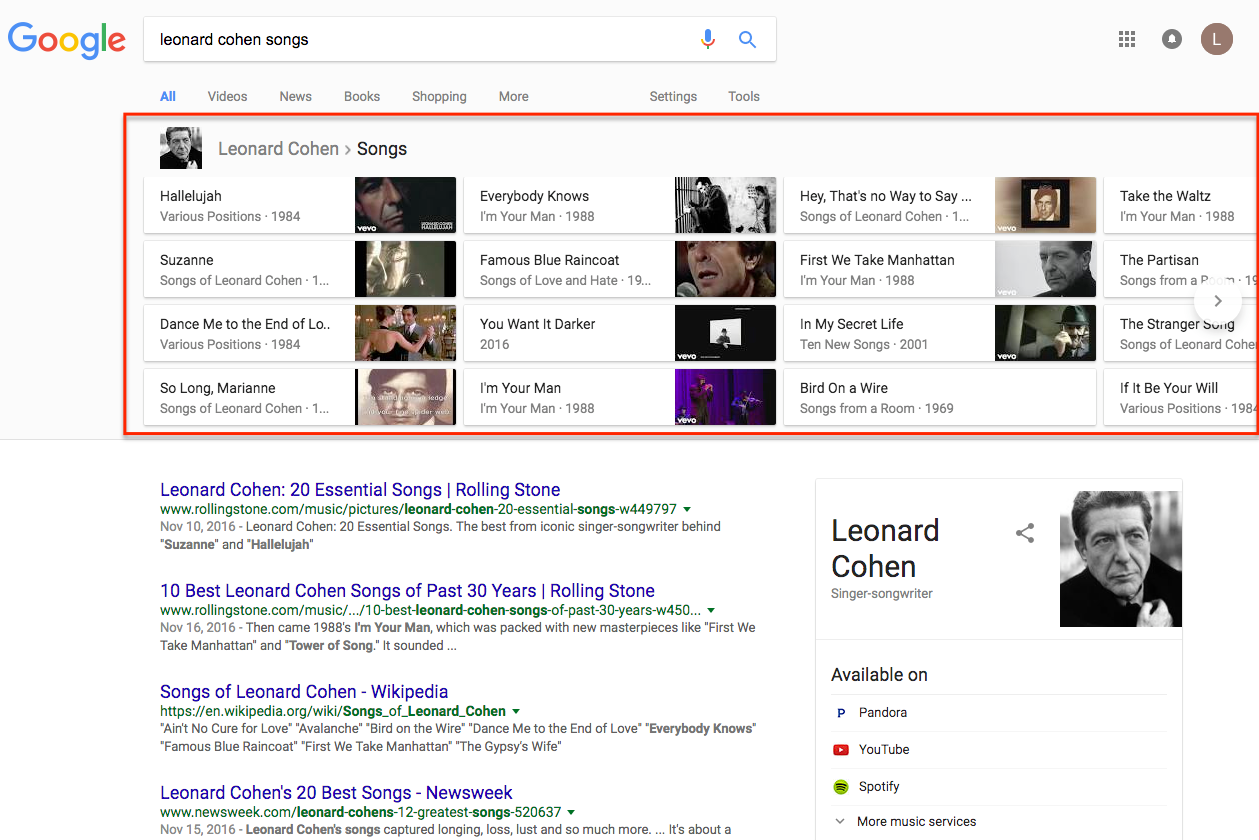Viewport: 1259px width, 840px height.
Task: Open the More search menu
Action: (x=513, y=97)
